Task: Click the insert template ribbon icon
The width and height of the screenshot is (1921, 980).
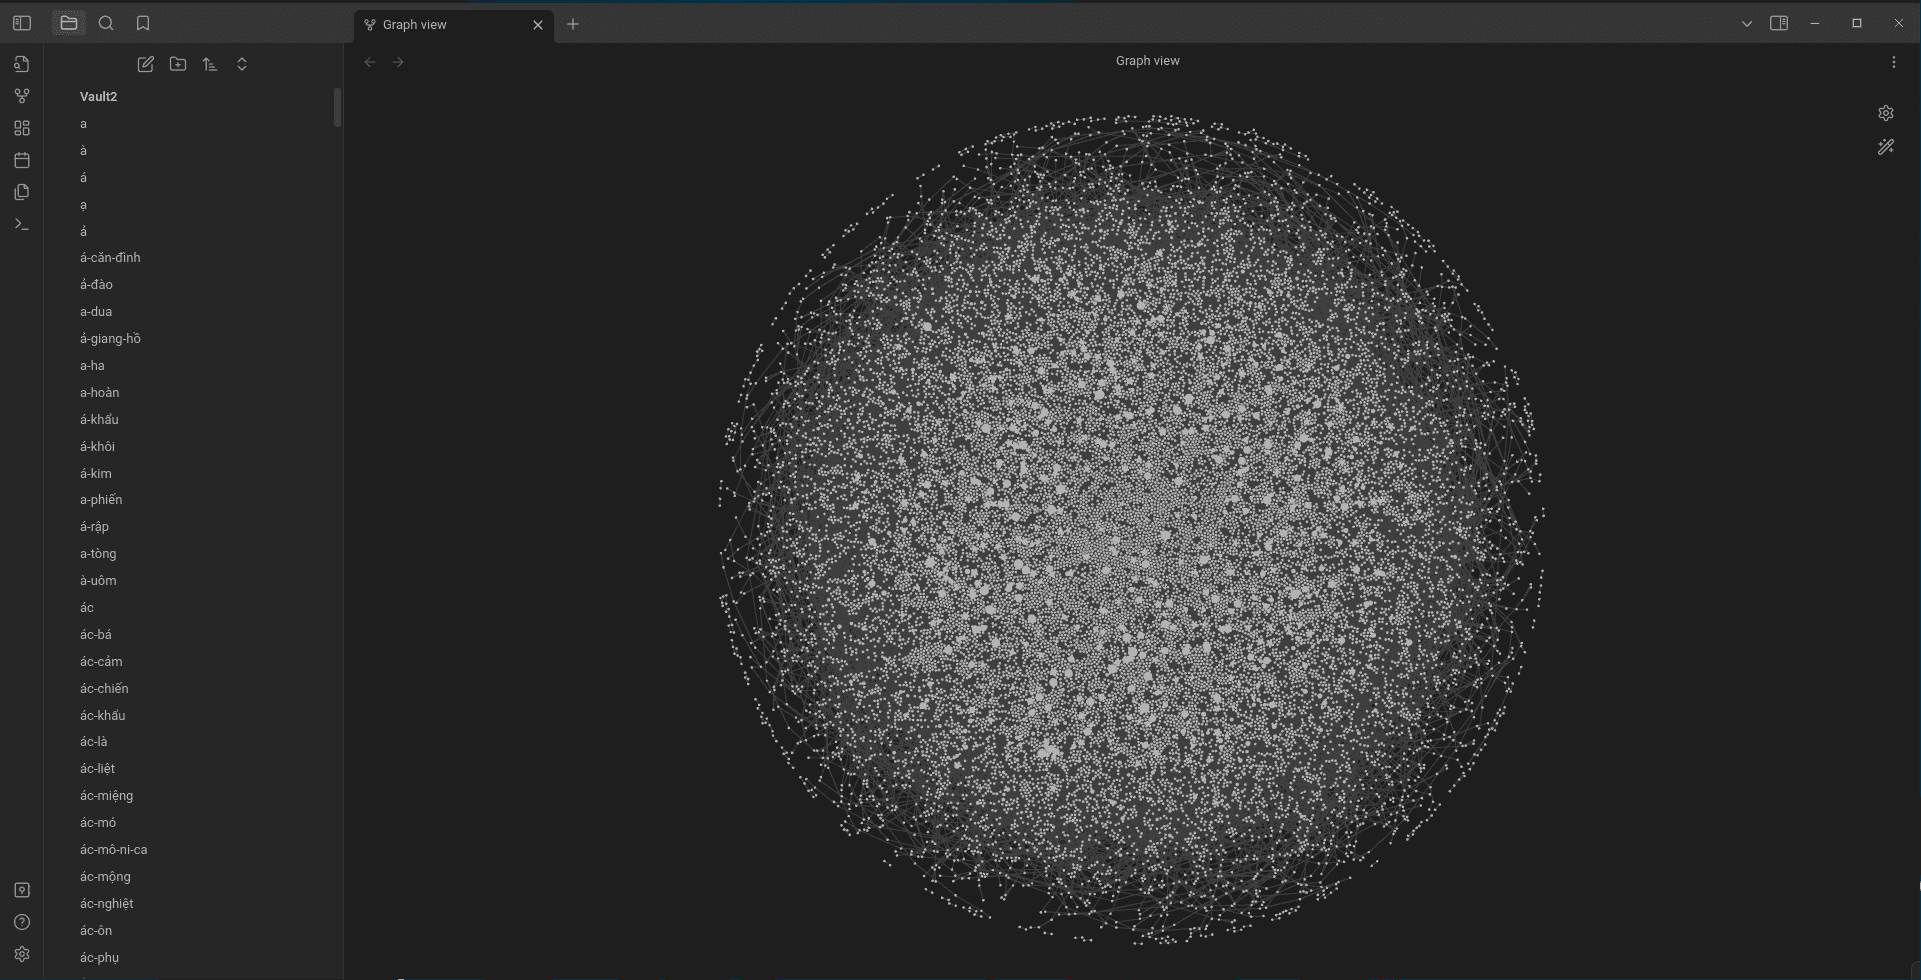Action: click(22, 192)
